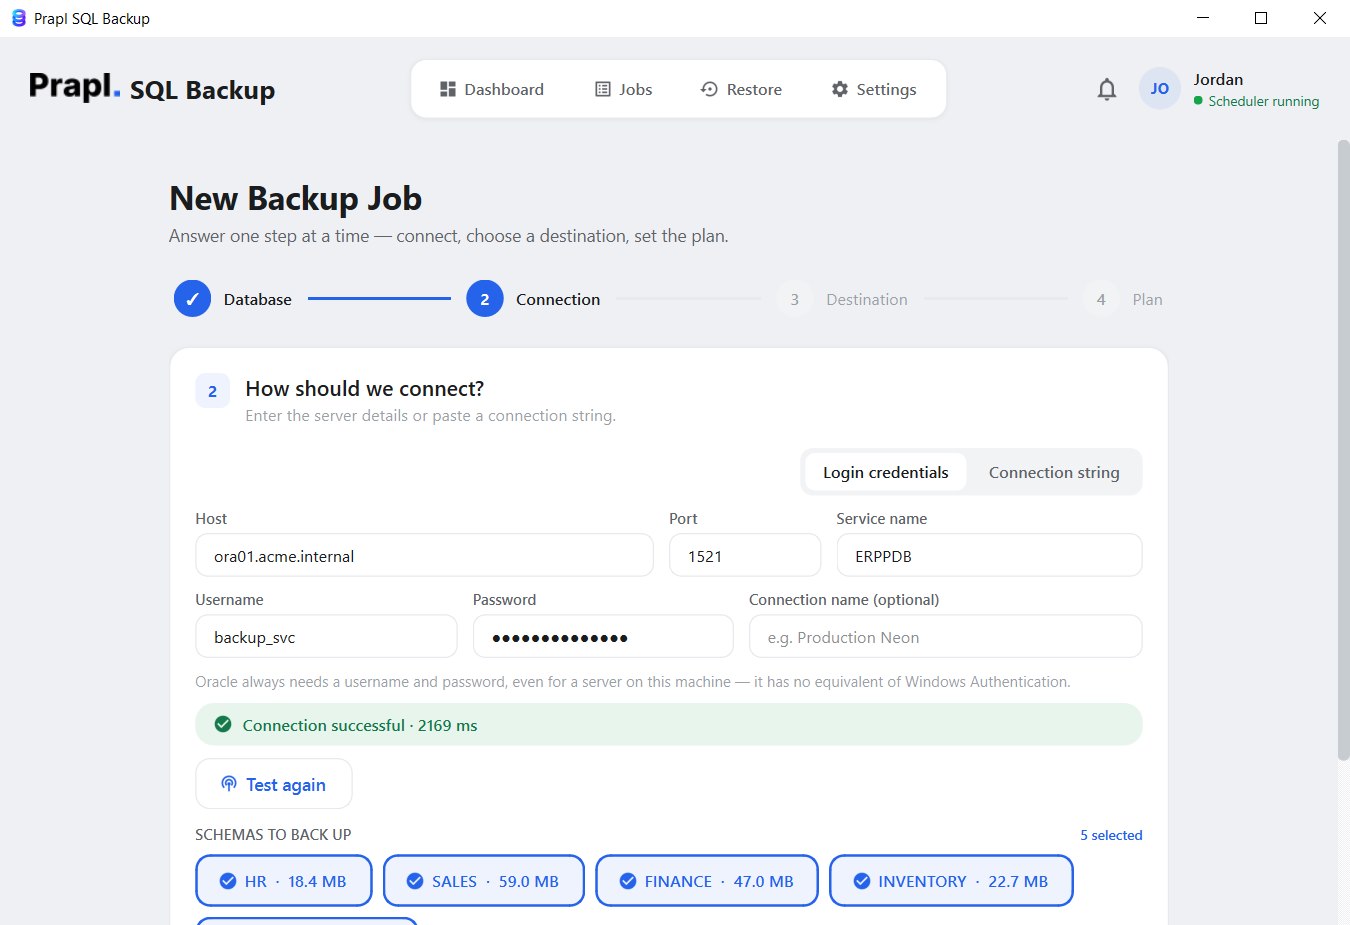Maximize the Prapl SQL Backup window
The width and height of the screenshot is (1350, 925).
tap(1261, 18)
